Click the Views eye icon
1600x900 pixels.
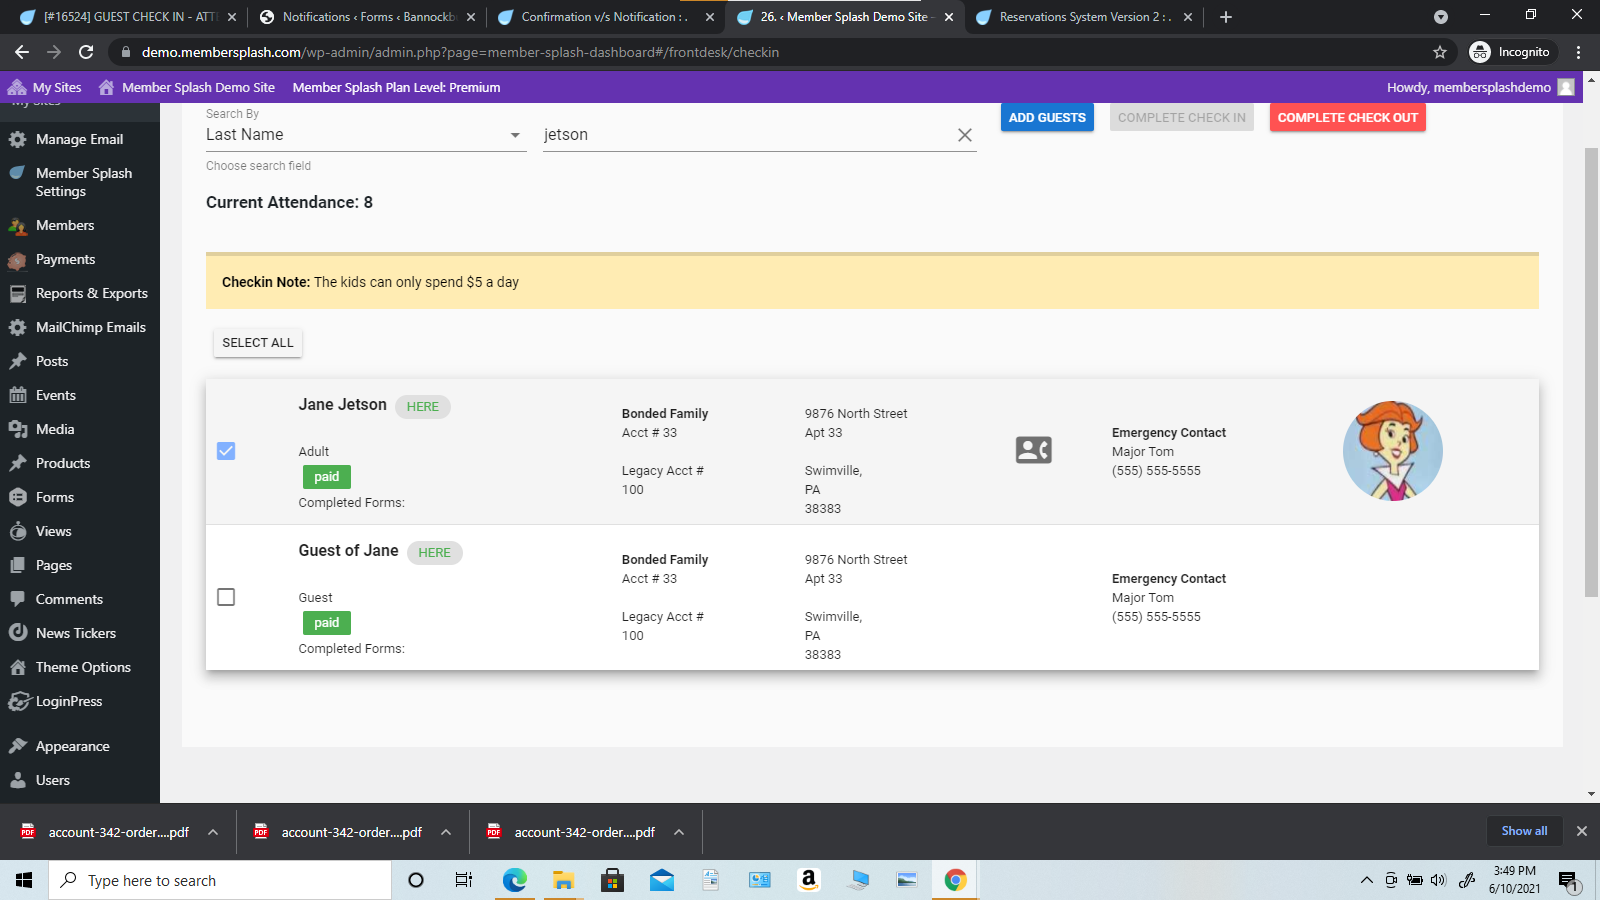[17, 531]
